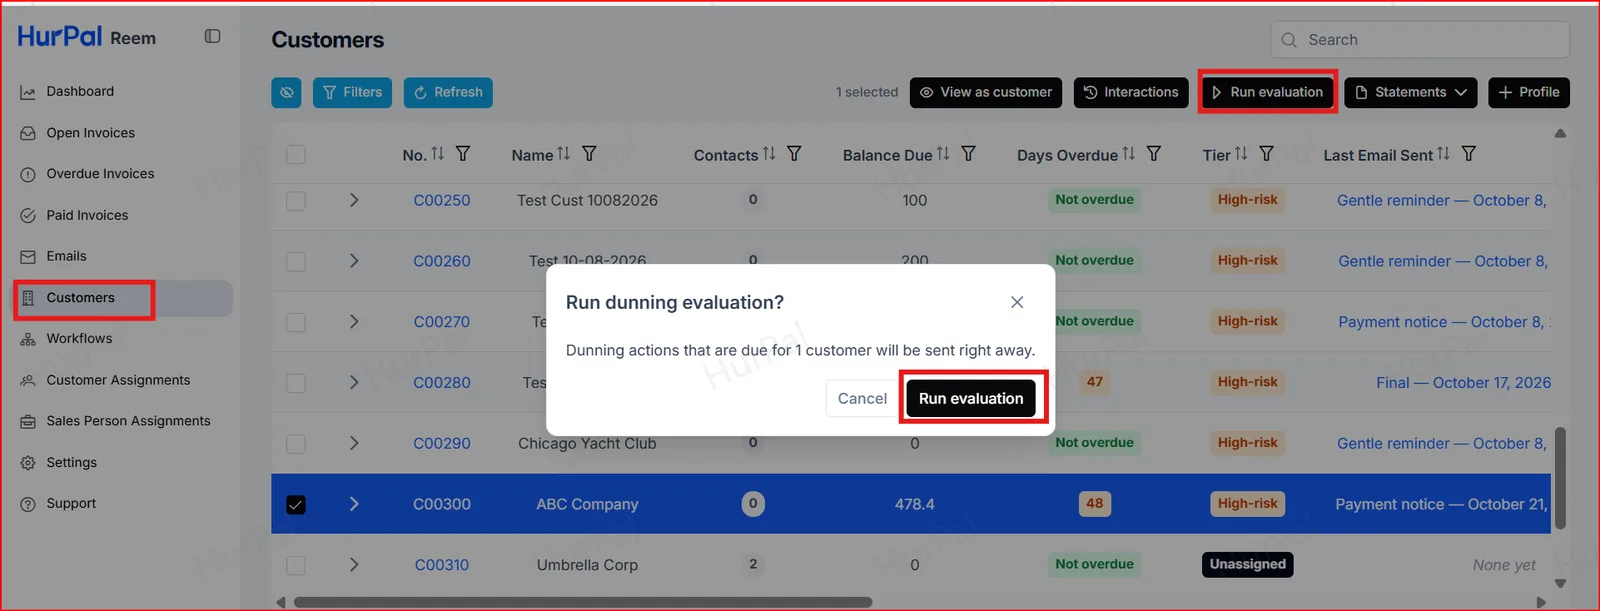Expand row C00290
The image size is (1600, 611).
click(x=354, y=443)
